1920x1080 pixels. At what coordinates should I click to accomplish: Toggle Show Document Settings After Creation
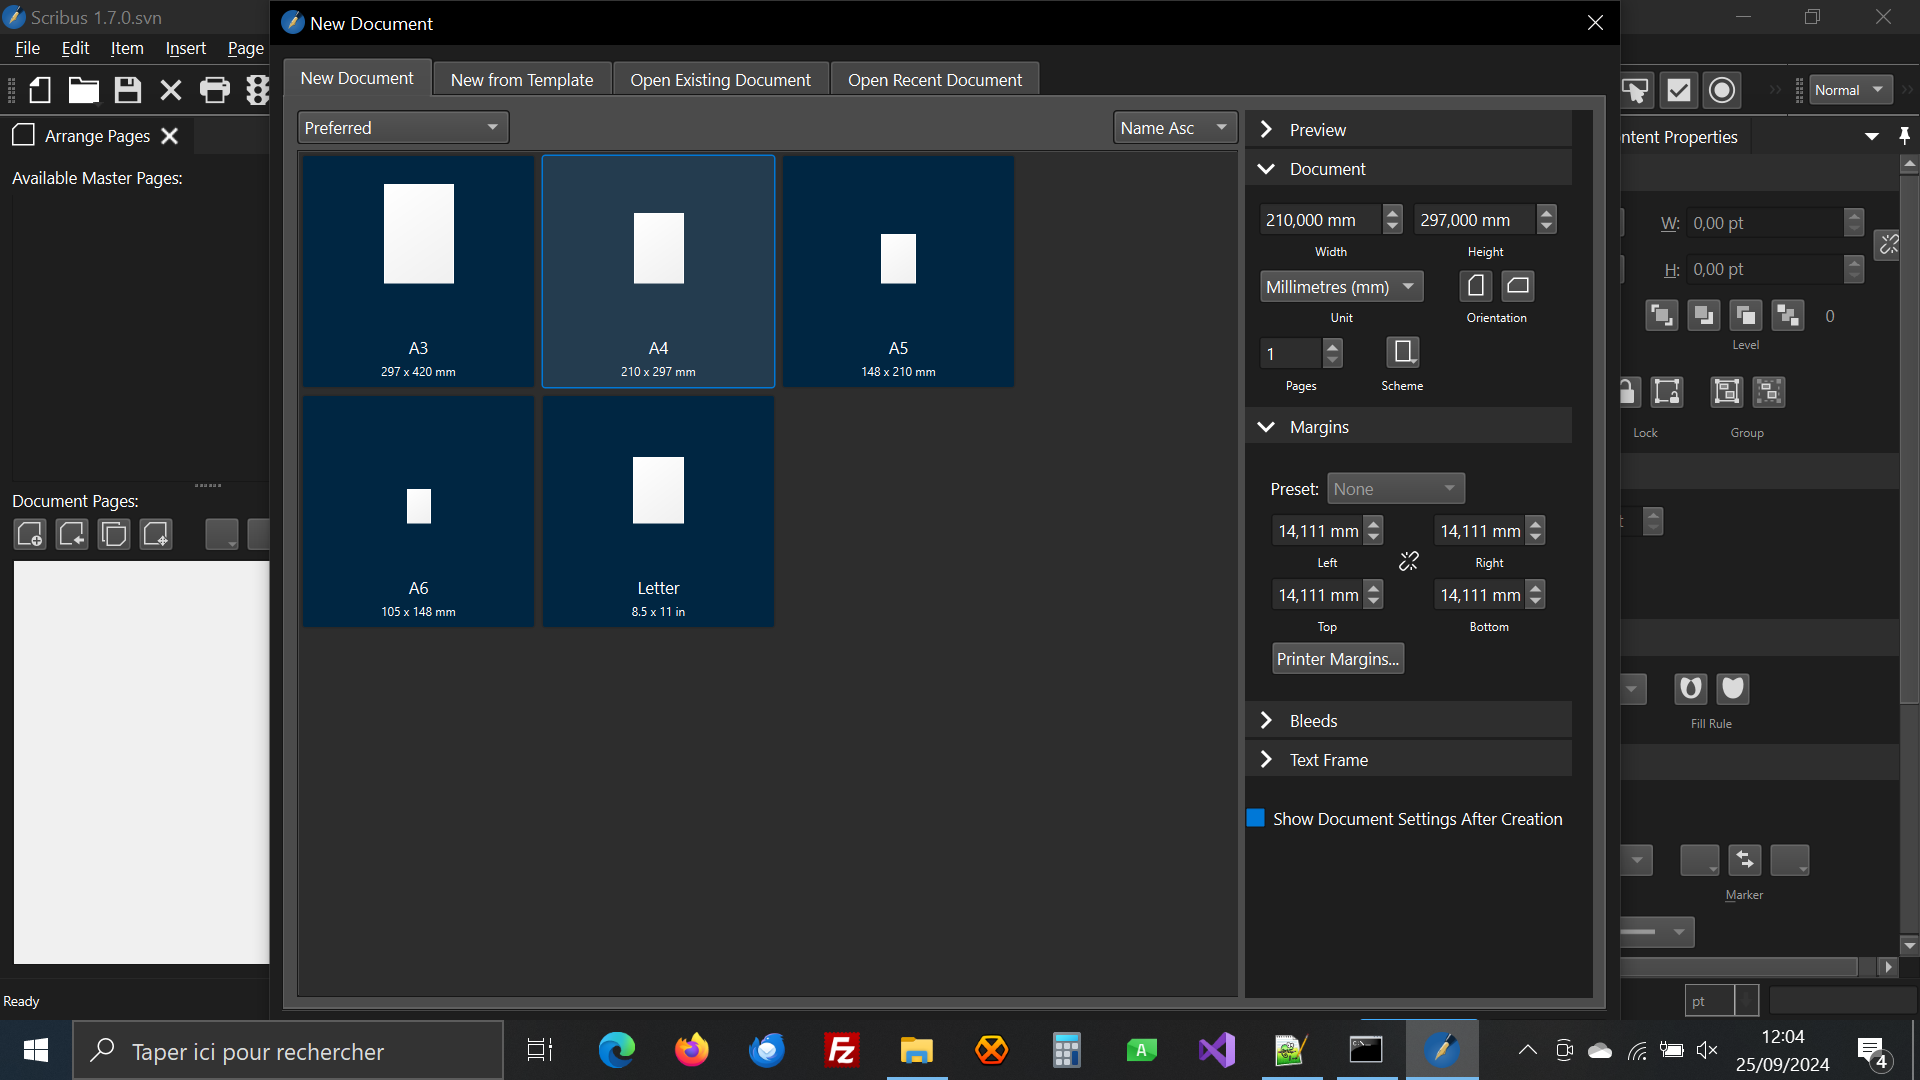(1256, 818)
